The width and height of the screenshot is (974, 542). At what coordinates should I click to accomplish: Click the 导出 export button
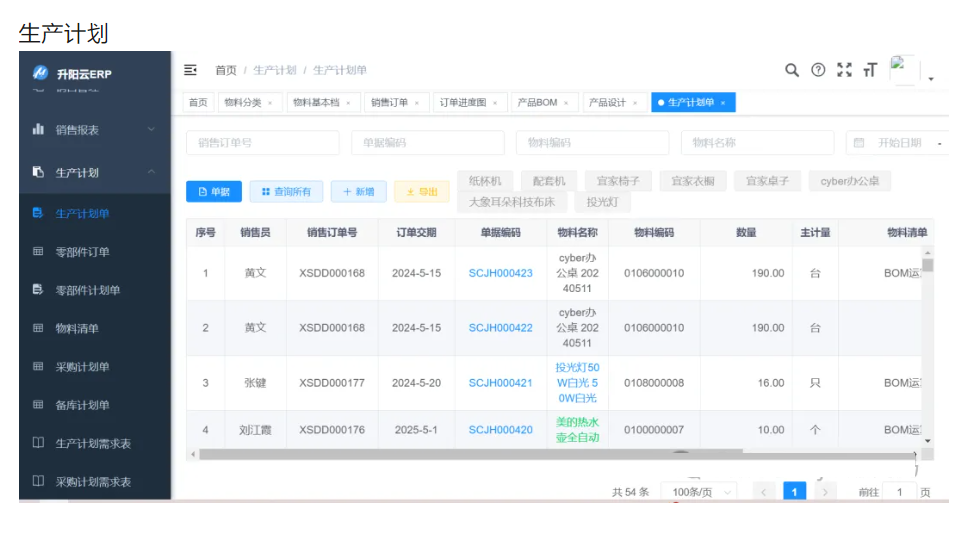421,191
